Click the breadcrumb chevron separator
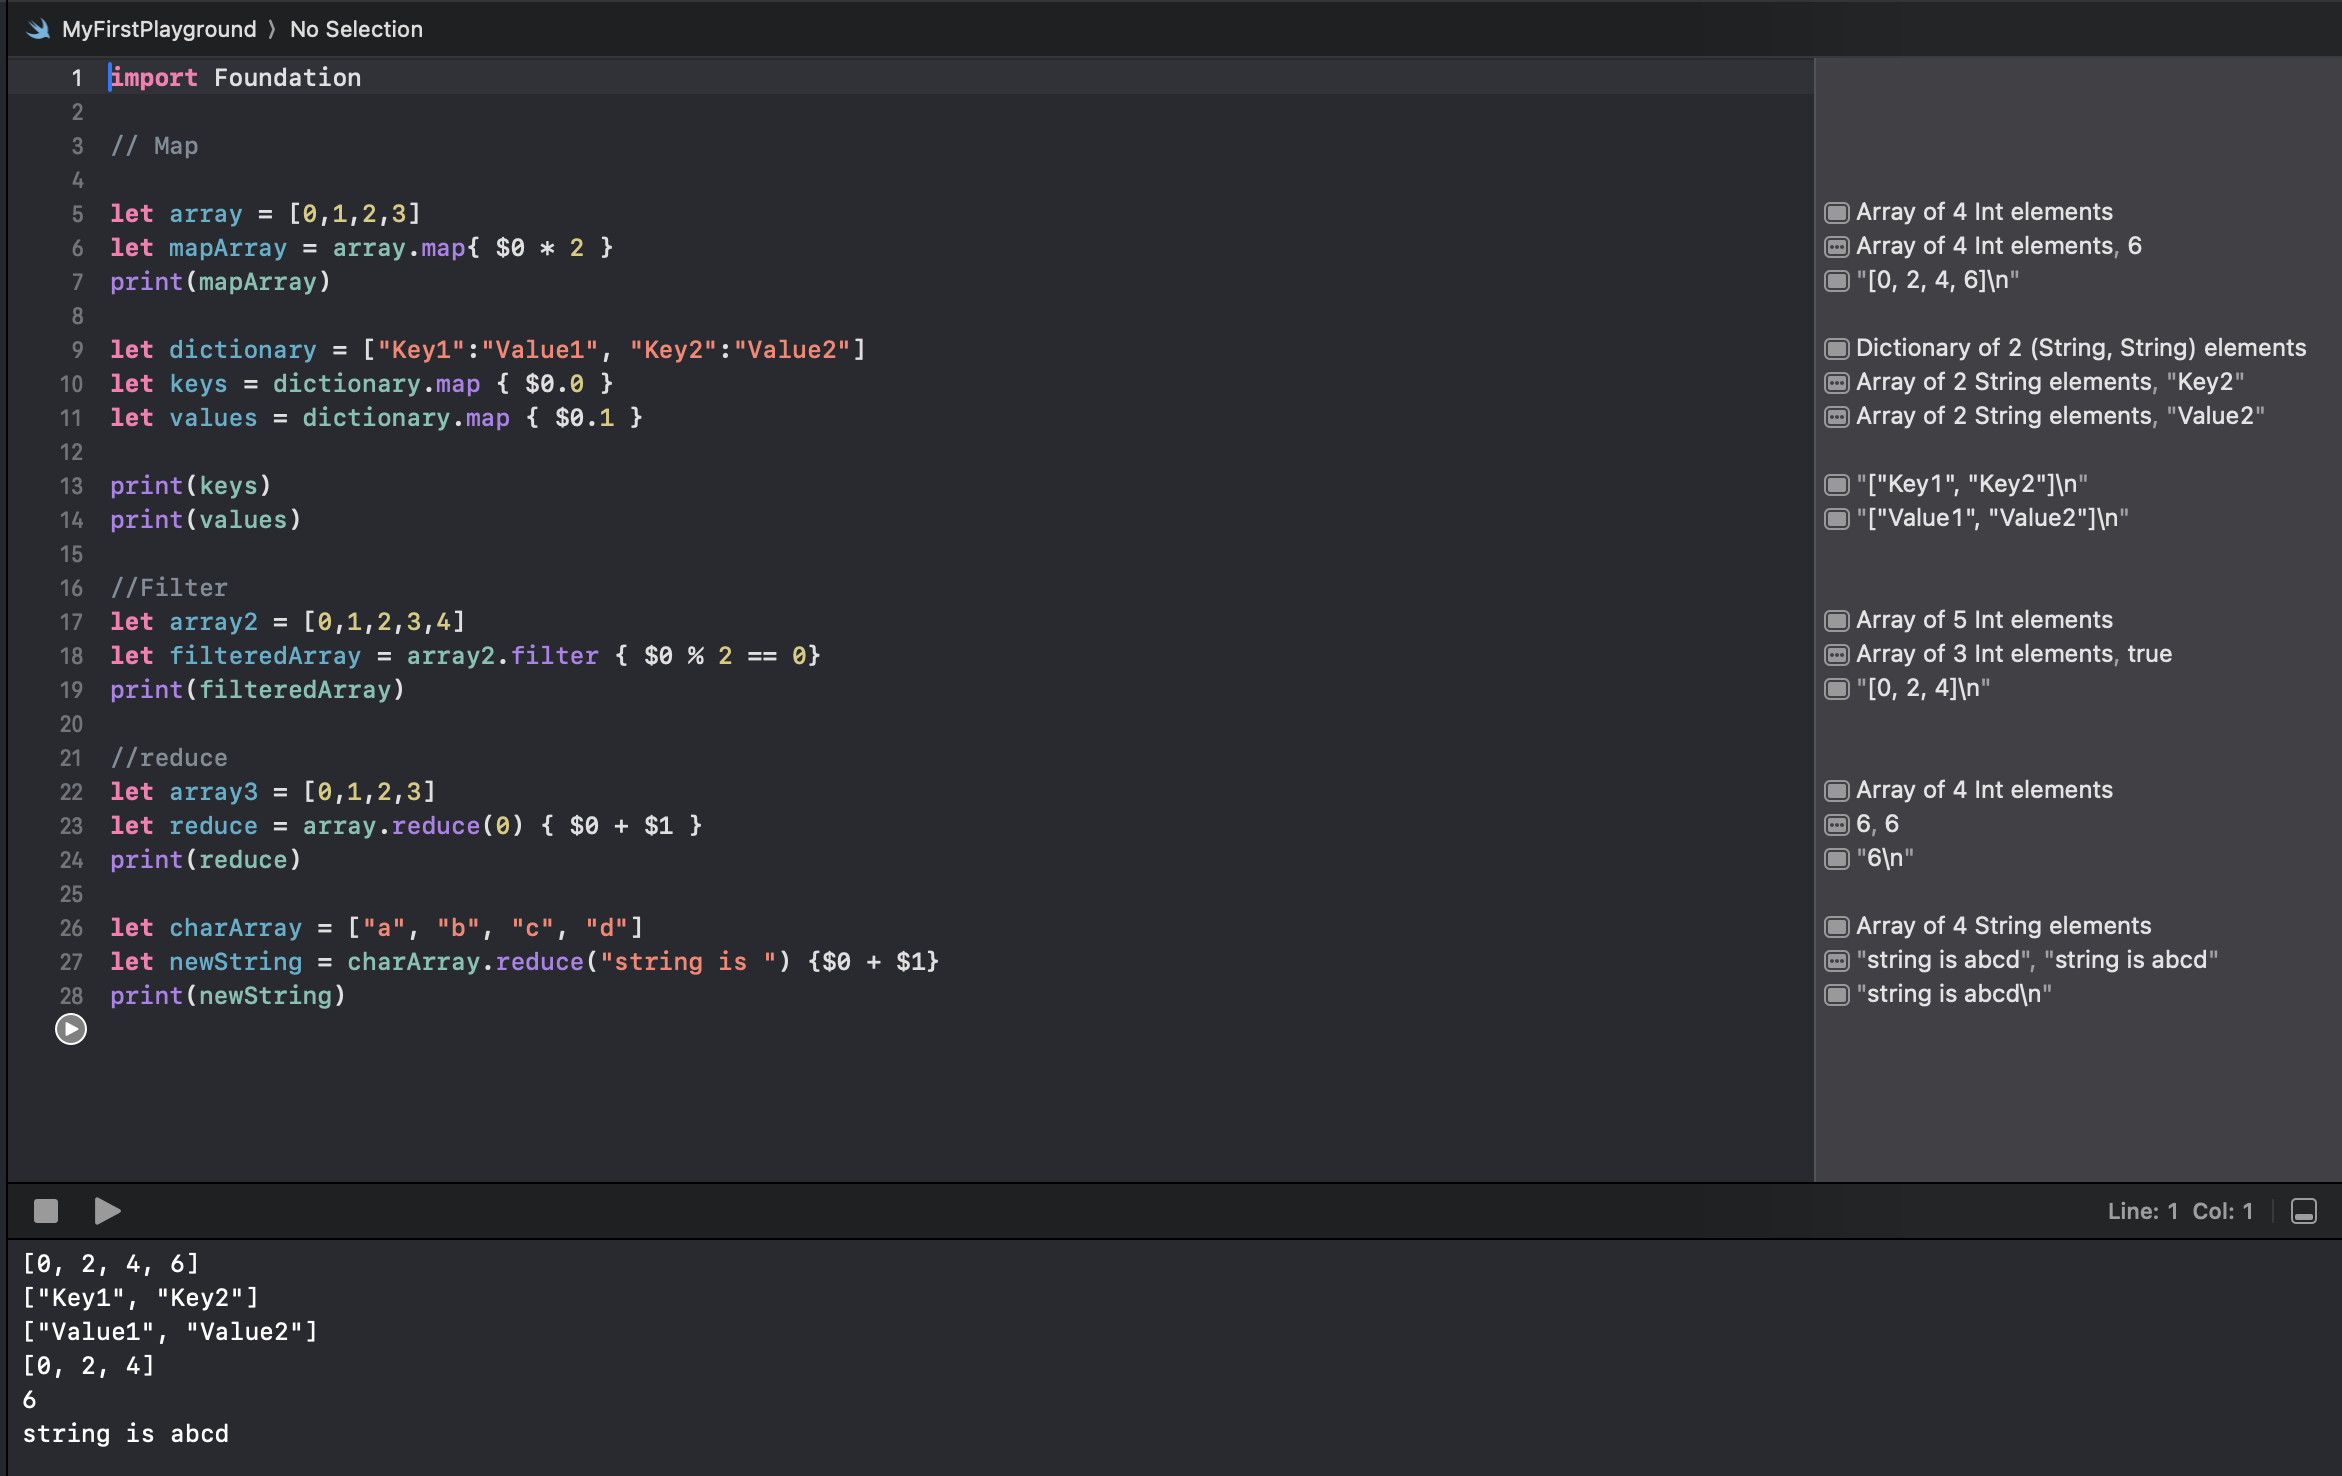 pyautogui.click(x=272, y=29)
